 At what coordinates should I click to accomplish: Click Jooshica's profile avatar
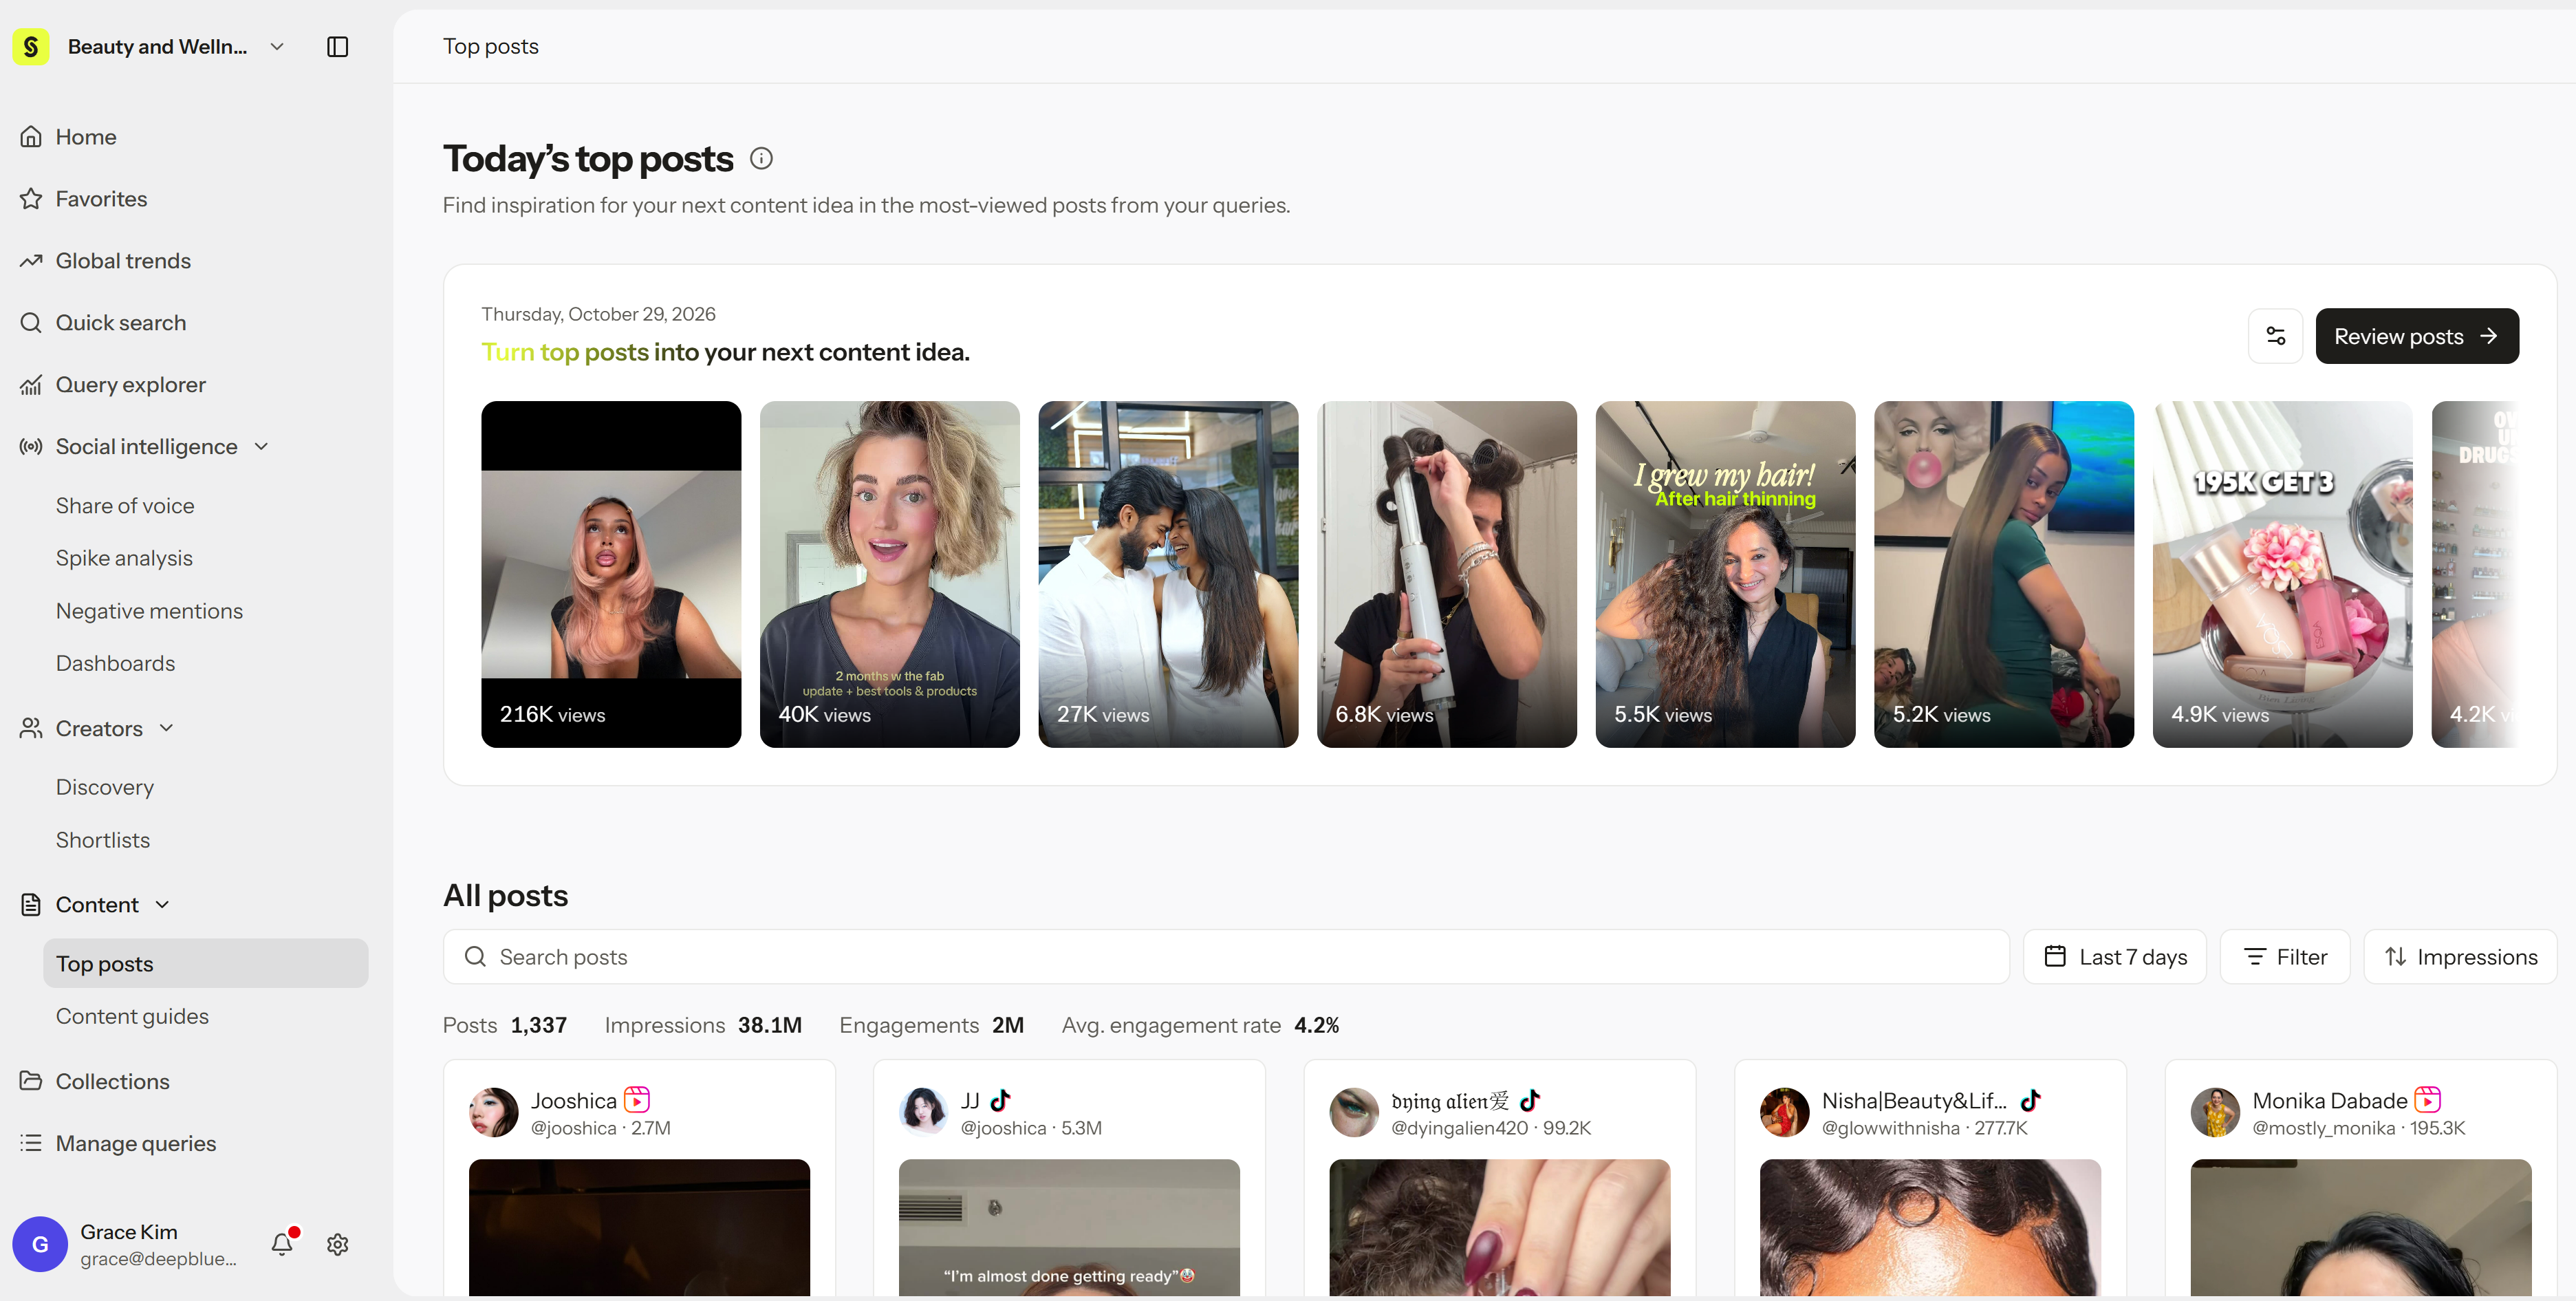[x=494, y=1113]
